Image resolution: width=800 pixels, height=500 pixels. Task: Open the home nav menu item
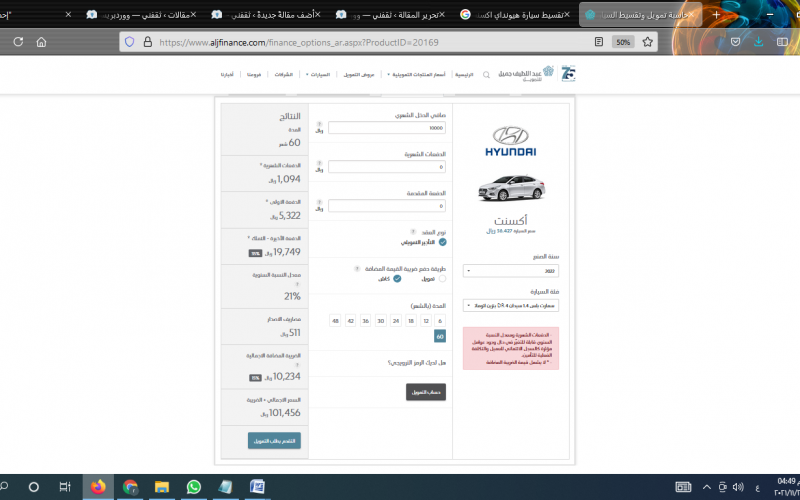(x=464, y=74)
